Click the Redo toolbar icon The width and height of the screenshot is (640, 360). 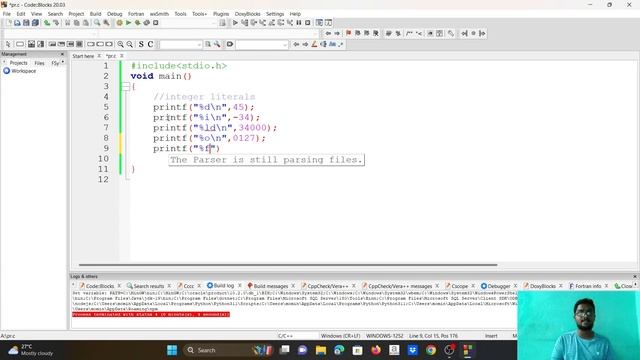pyautogui.click(x=56, y=23)
